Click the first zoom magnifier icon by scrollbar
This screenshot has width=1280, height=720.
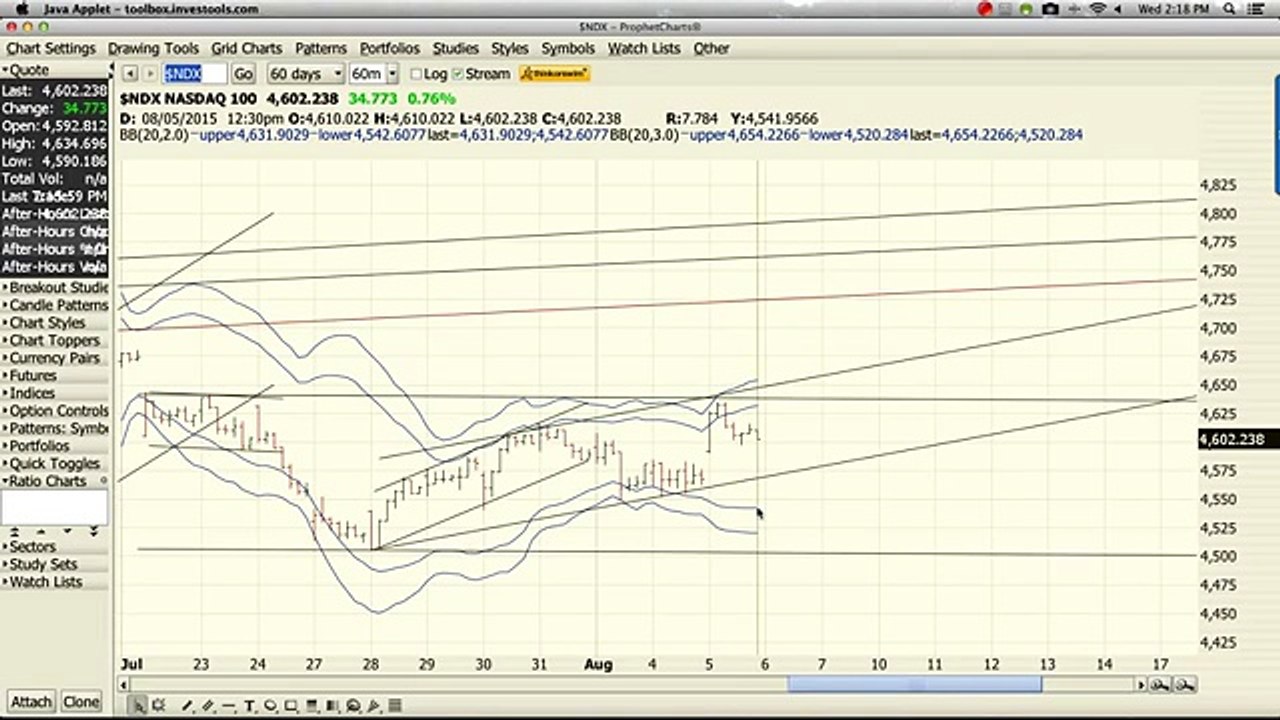(x=1160, y=684)
